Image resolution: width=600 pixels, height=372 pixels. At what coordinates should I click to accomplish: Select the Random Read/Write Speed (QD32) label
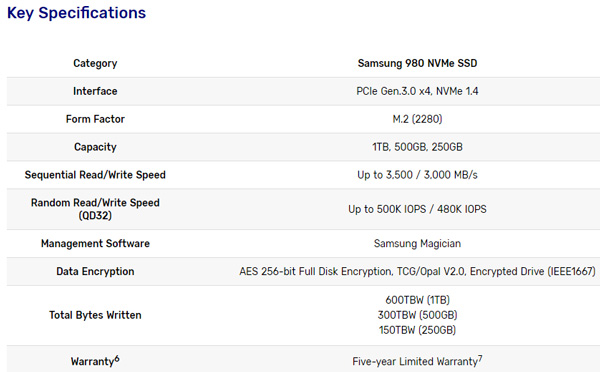click(x=95, y=209)
